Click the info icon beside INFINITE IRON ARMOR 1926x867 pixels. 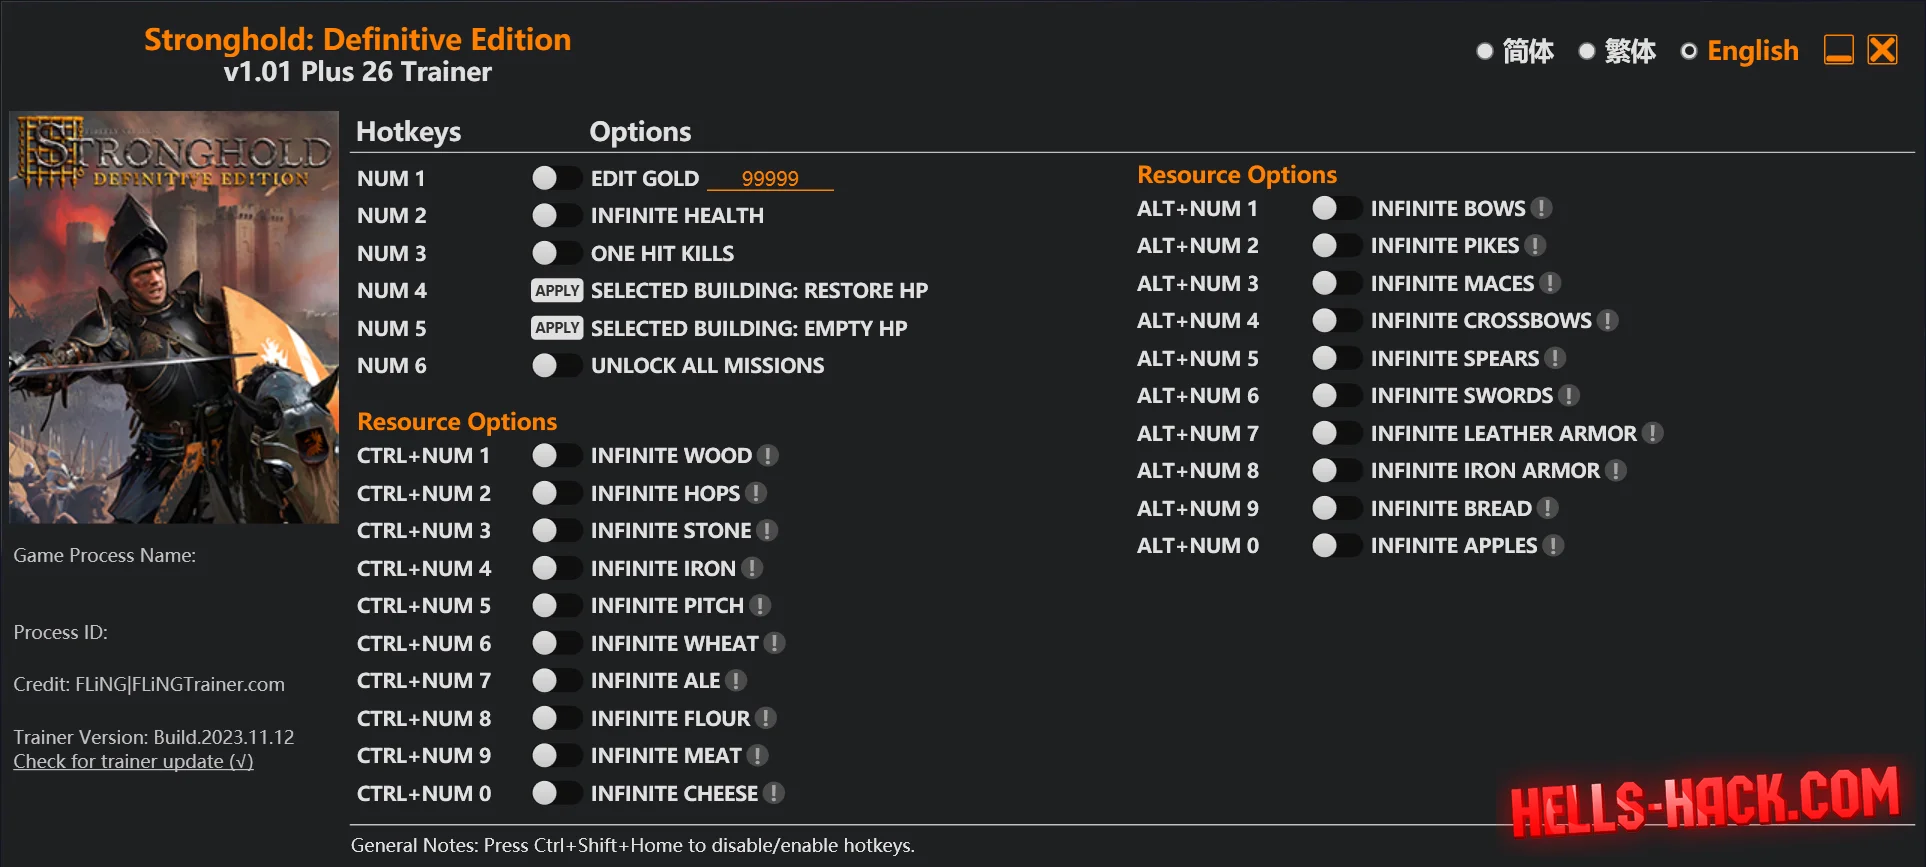[1616, 471]
